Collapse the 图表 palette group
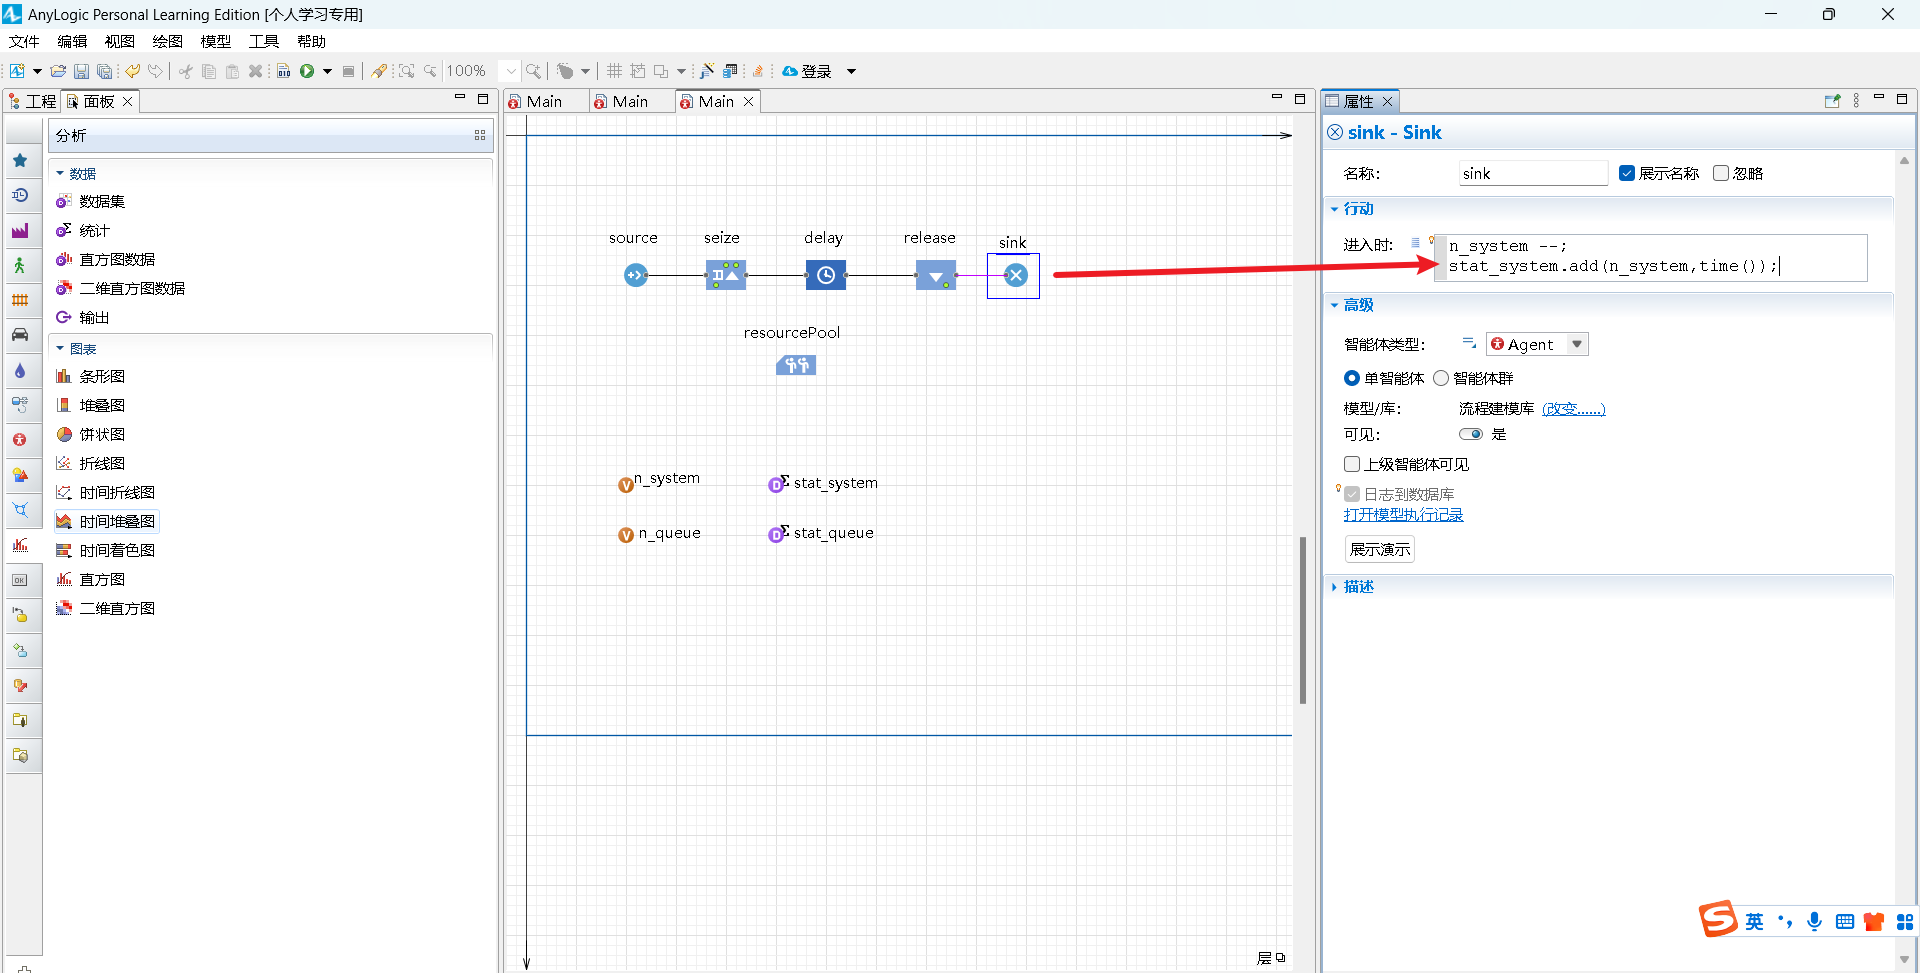This screenshot has height=973, width=1920. click(x=60, y=349)
